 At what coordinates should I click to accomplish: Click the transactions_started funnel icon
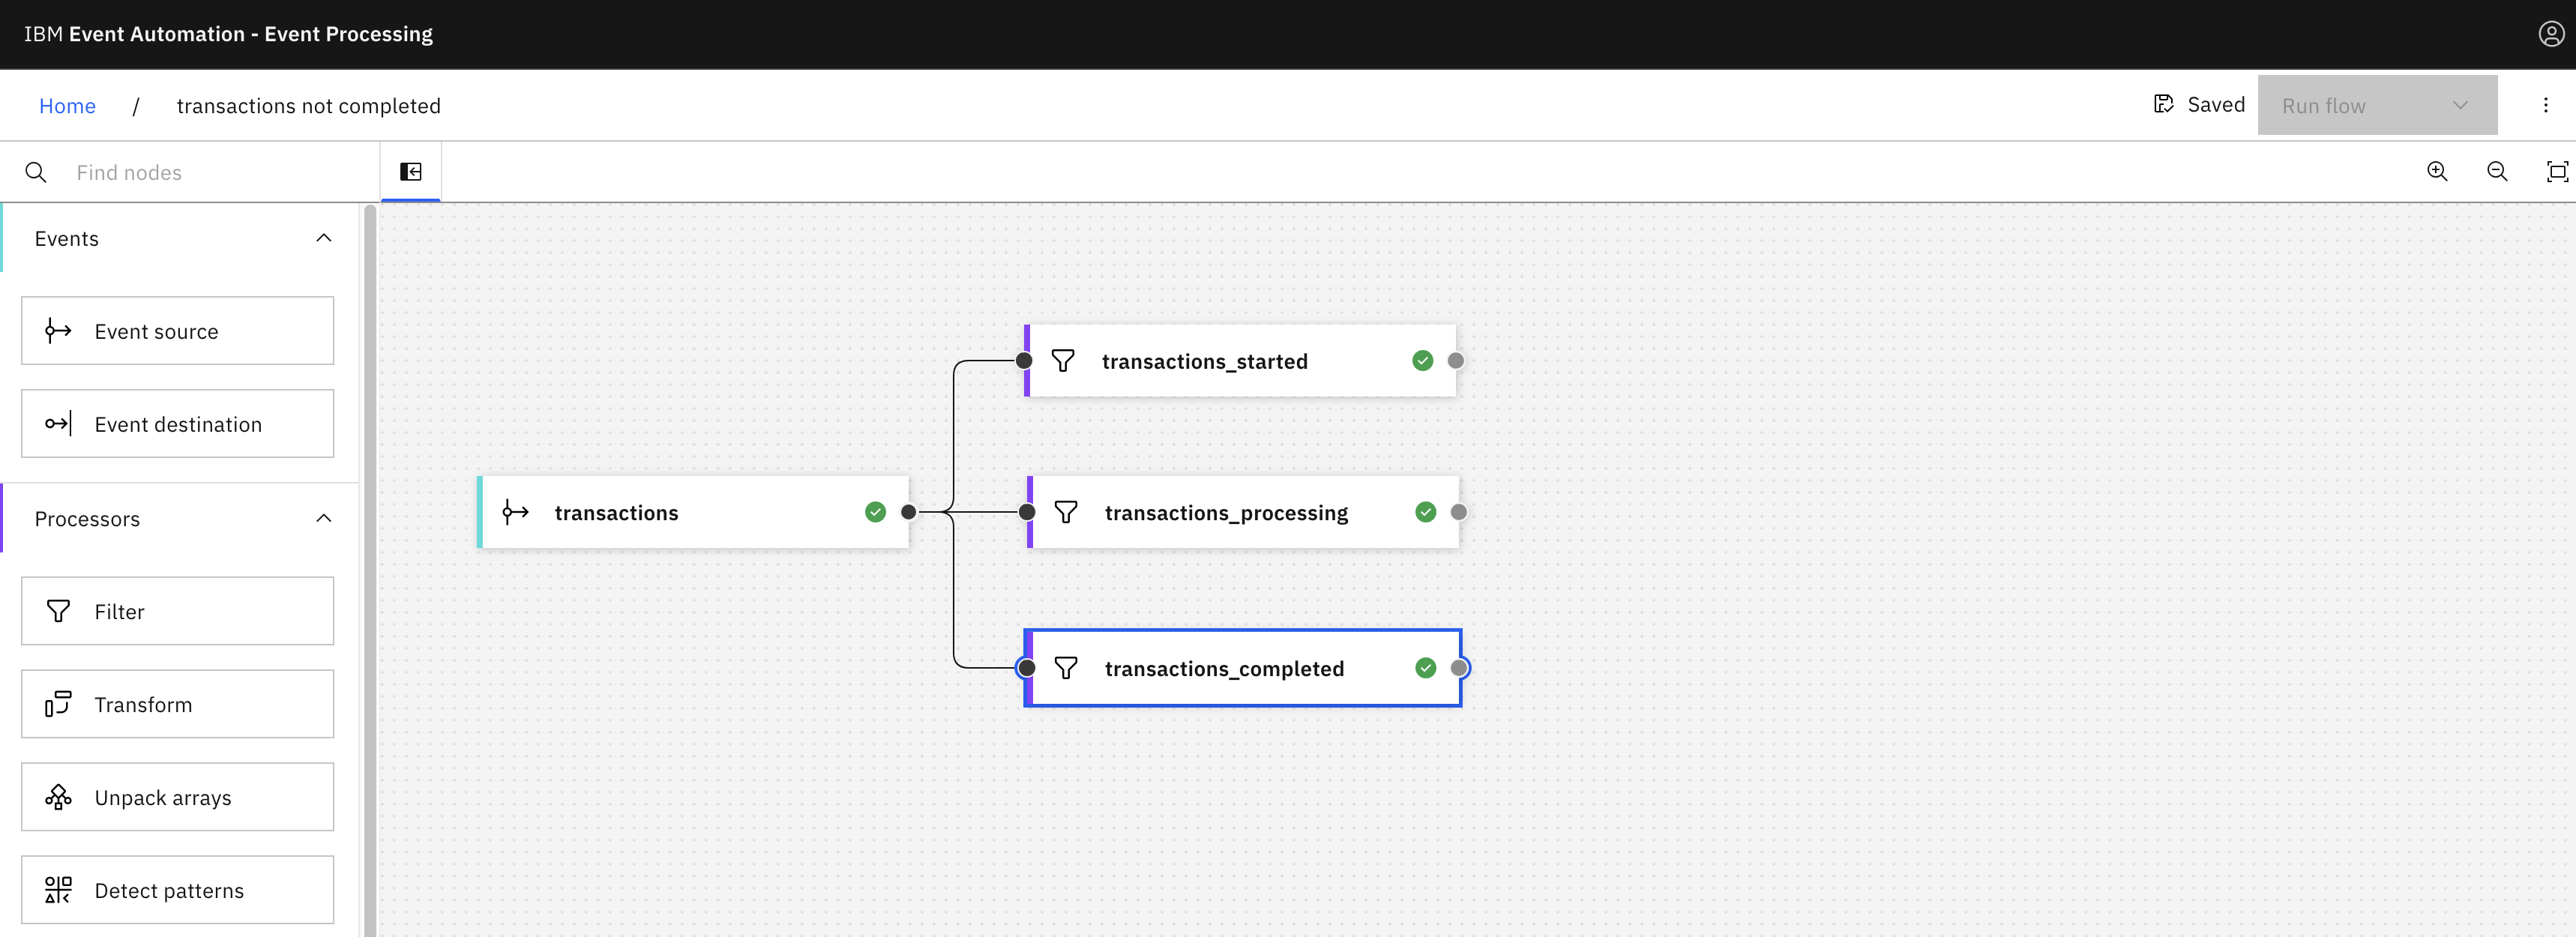1063,361
